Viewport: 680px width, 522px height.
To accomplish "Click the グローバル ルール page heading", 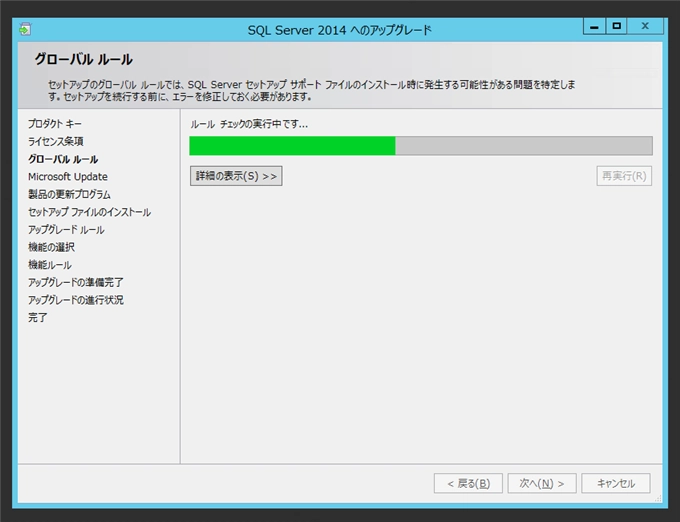I will pos(83,59).
